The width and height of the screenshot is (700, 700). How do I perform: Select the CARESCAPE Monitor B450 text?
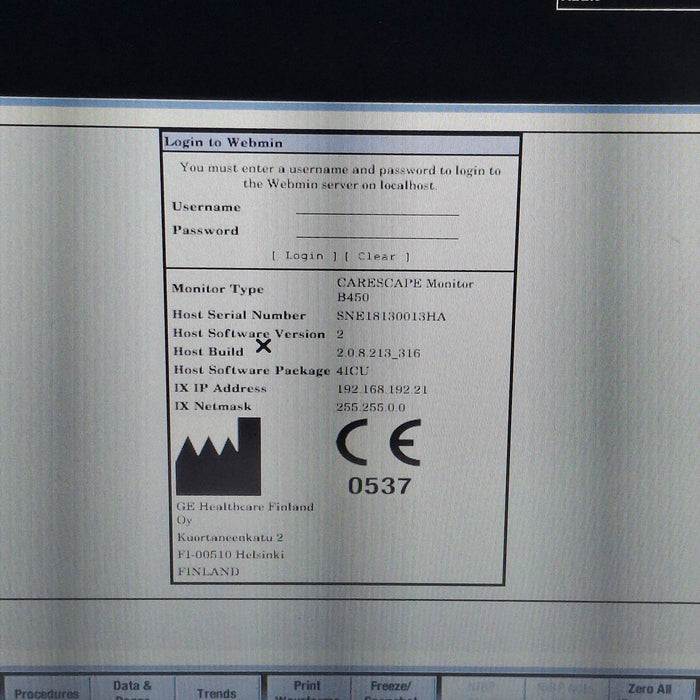click(405, 290)
